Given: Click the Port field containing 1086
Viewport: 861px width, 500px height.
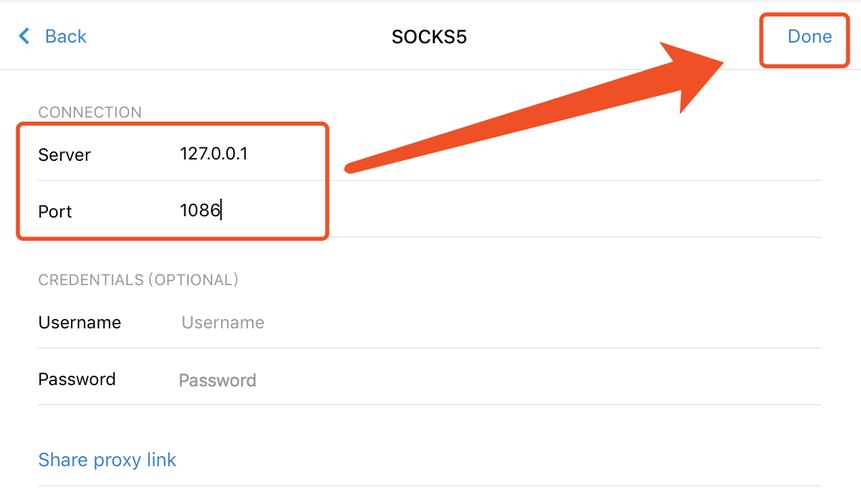Looking at the screenshot, I should [200, 211].
